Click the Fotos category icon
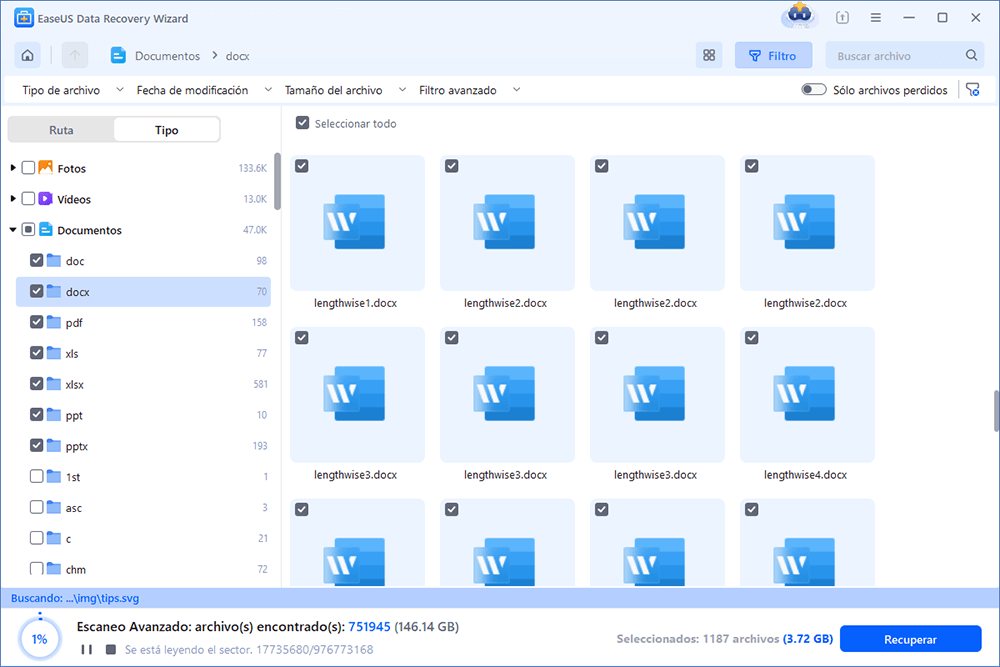This screenshot has height=667, width=1000. (45, 168)
